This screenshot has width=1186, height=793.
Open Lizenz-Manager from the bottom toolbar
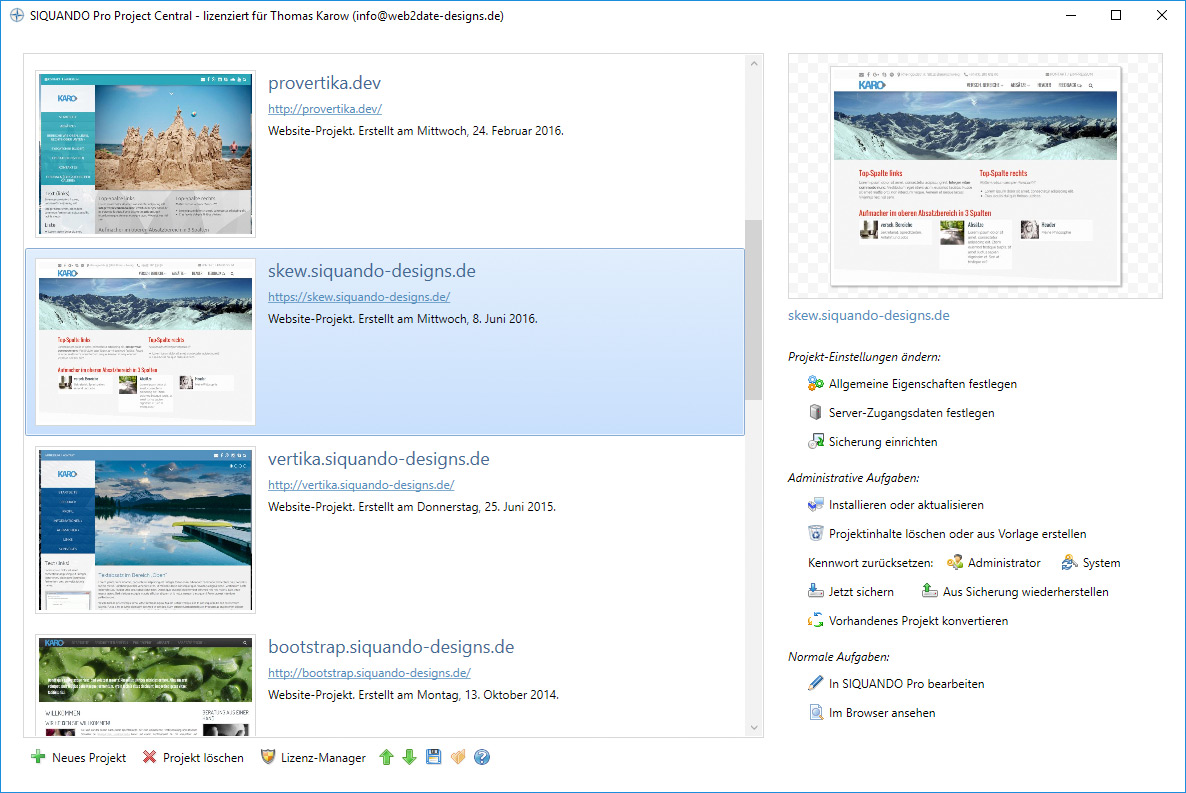[313, 758]
